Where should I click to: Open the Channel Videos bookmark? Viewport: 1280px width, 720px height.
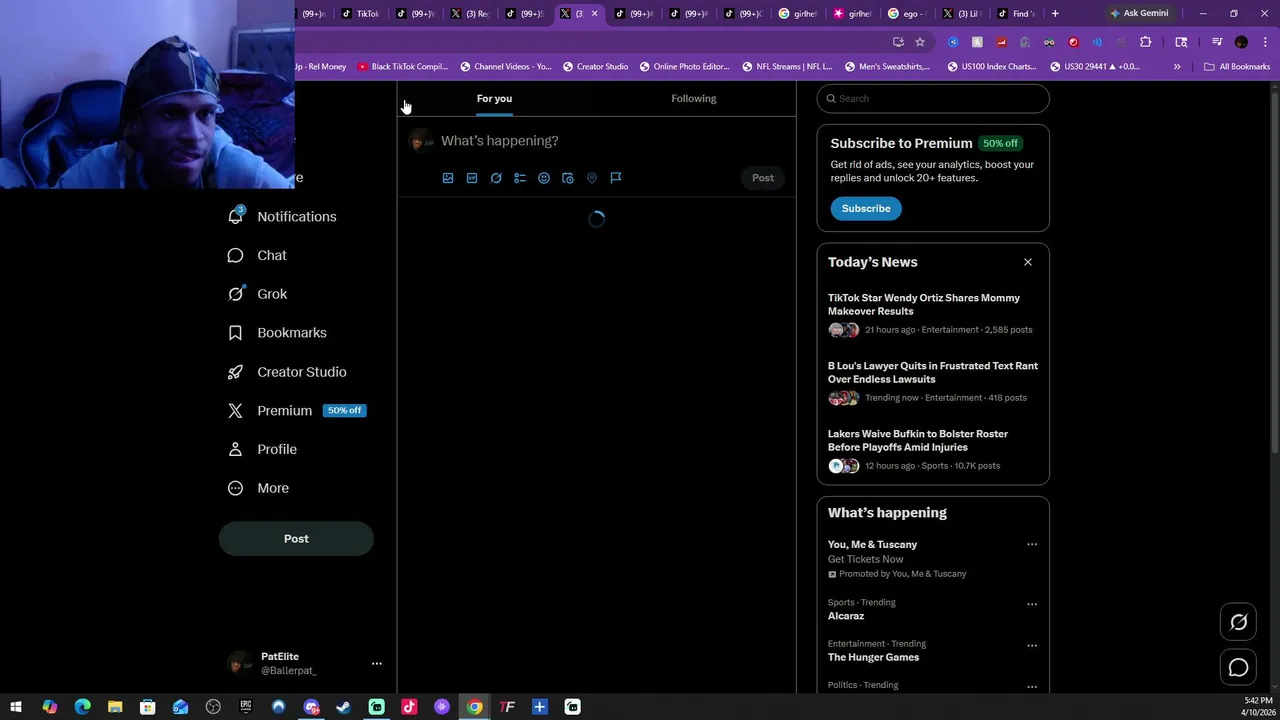coord(505,67)
